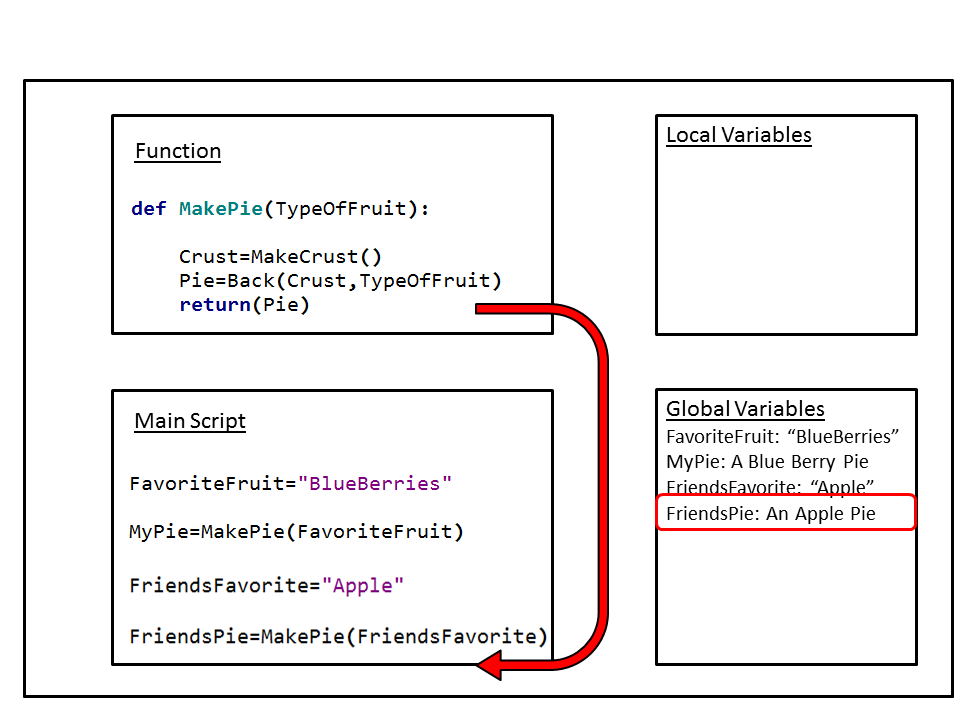
Task: Click the "Crust=MakeCrust()" code line
Action: (x=280, y=256)
